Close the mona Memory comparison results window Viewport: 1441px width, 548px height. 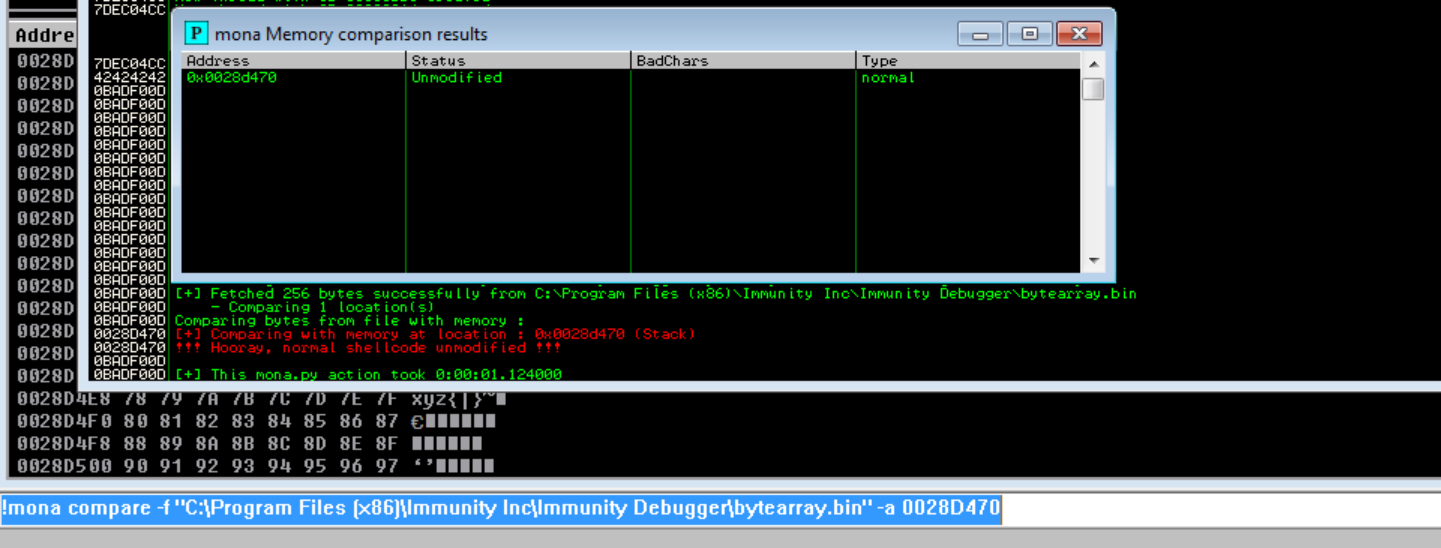coord(1078,34)
